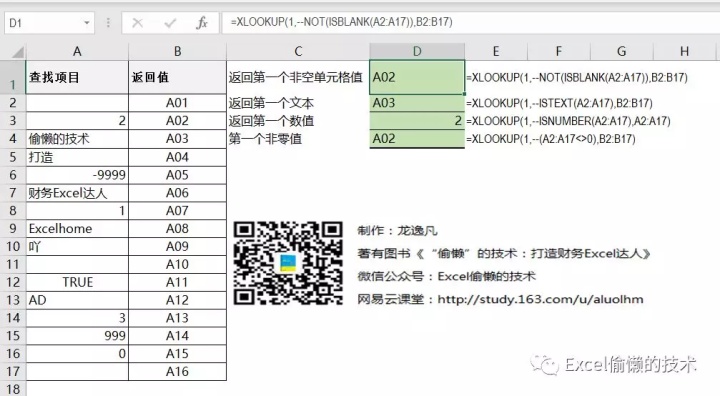Image resolution: width=720 pixels, height=396 pixels.
Task: Click cell A13 containing AD
Action: click(77, 300)
